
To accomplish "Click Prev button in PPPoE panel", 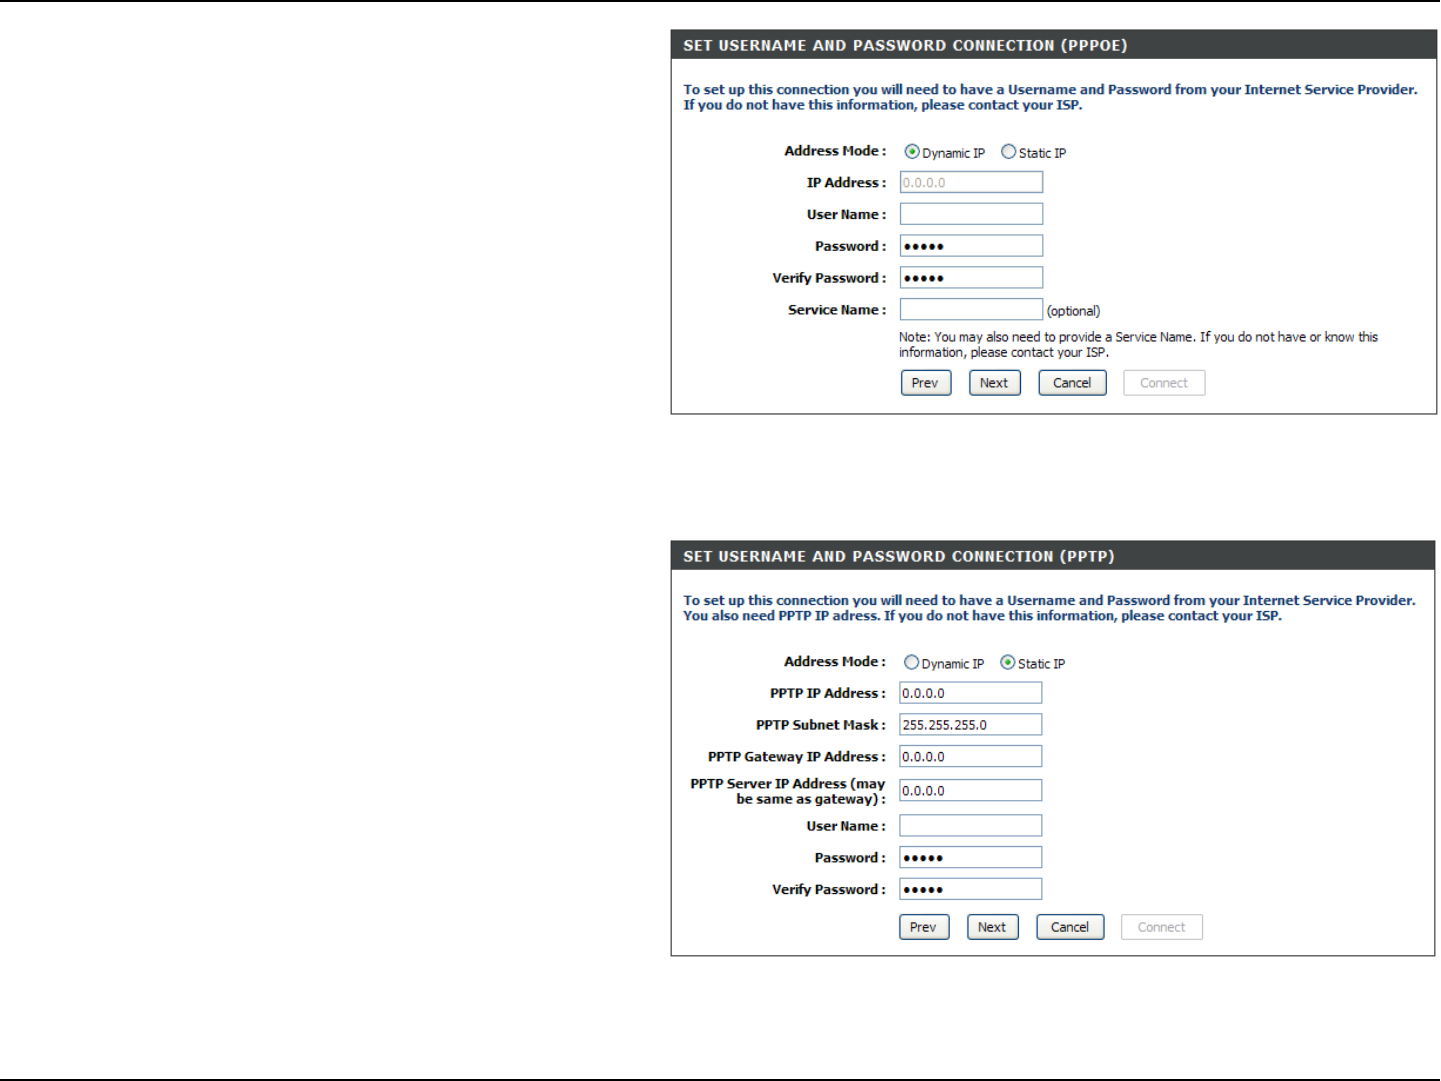I will tap(926, 383).
